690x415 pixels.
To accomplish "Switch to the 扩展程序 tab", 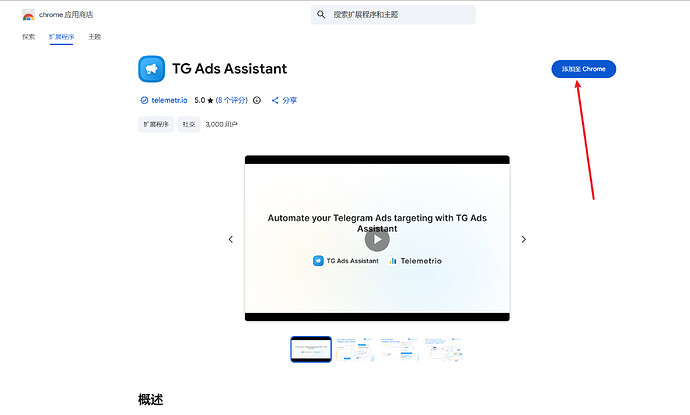I will click(x=62, y=37).
